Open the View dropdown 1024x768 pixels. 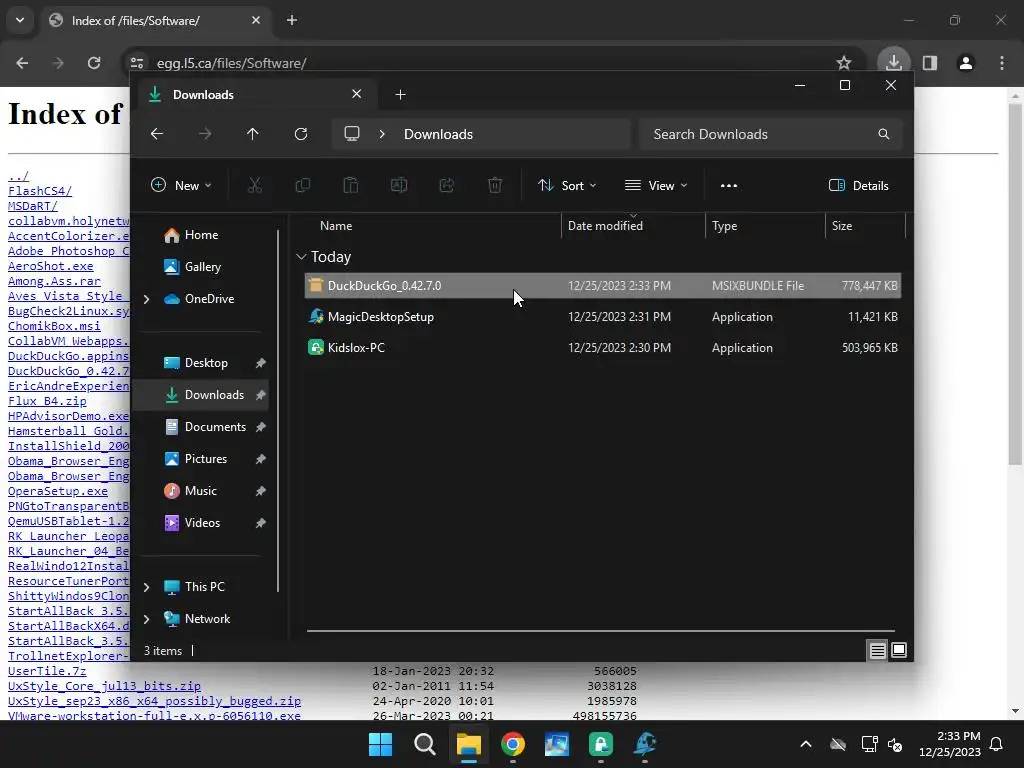tap(656, 185)
